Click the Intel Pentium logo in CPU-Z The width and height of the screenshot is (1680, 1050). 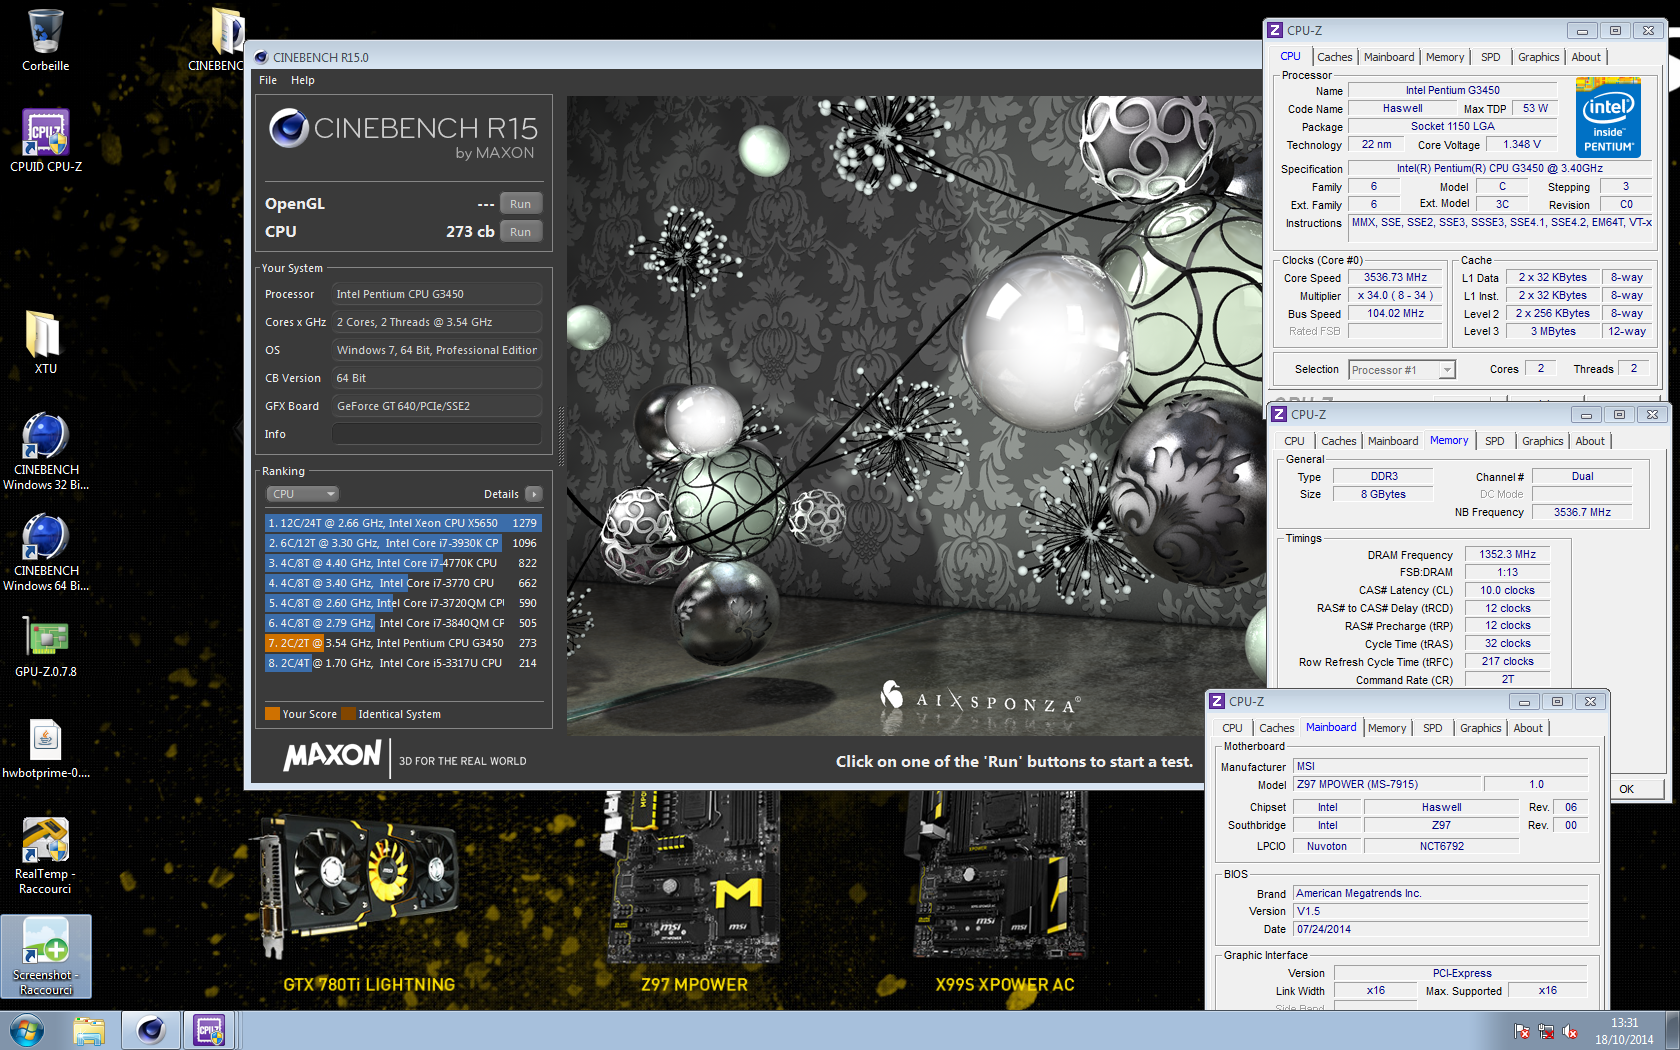(x=1608, y=117)
